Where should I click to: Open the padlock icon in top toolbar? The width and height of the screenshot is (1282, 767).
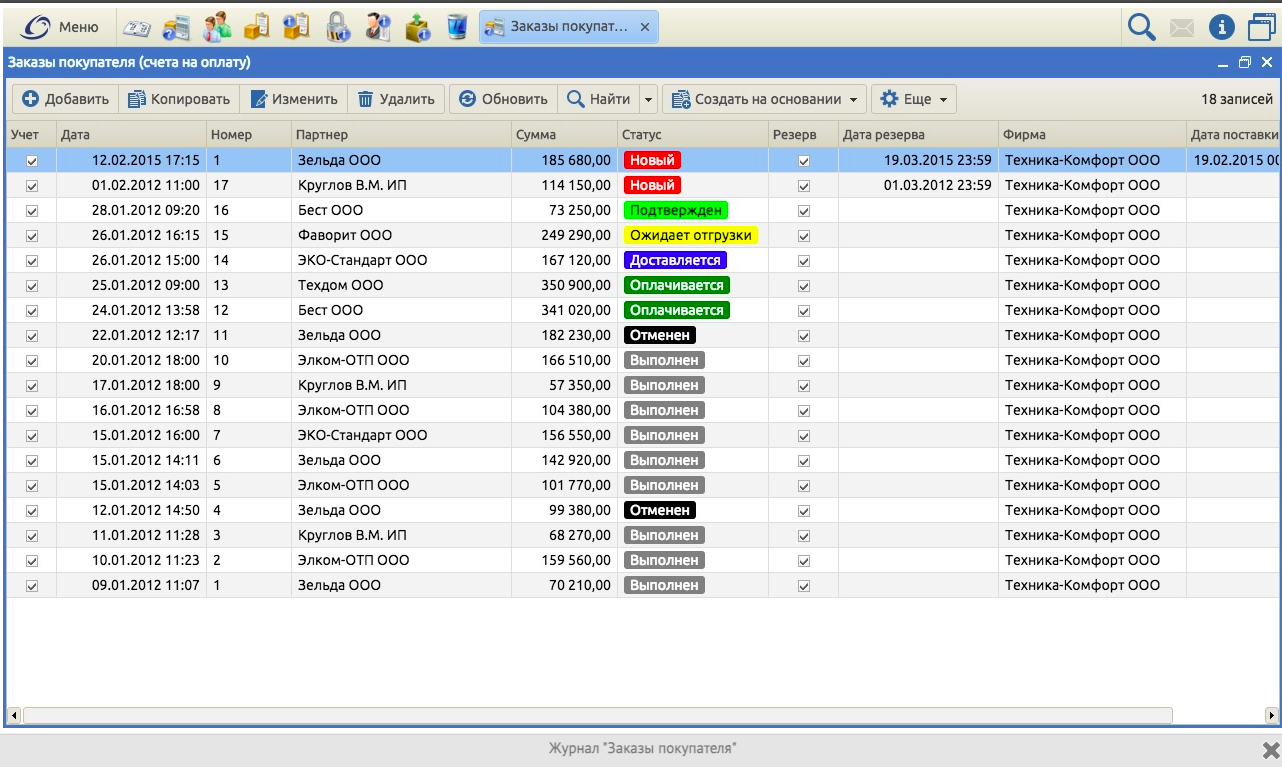coord(337,27)
